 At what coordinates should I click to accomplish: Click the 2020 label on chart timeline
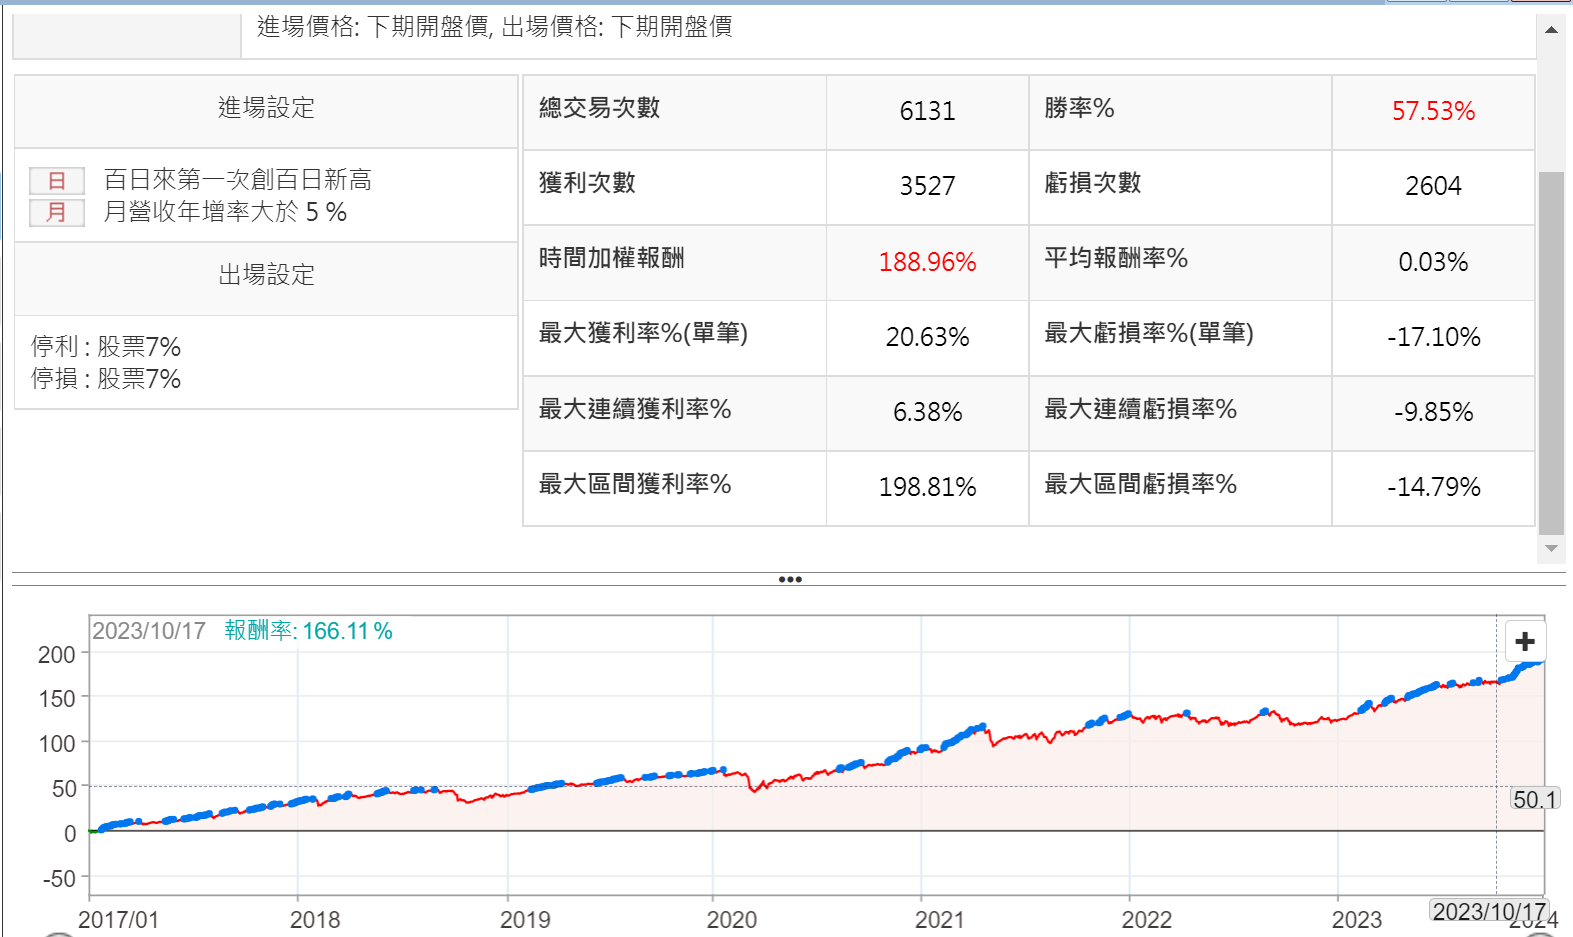[731, 919]
